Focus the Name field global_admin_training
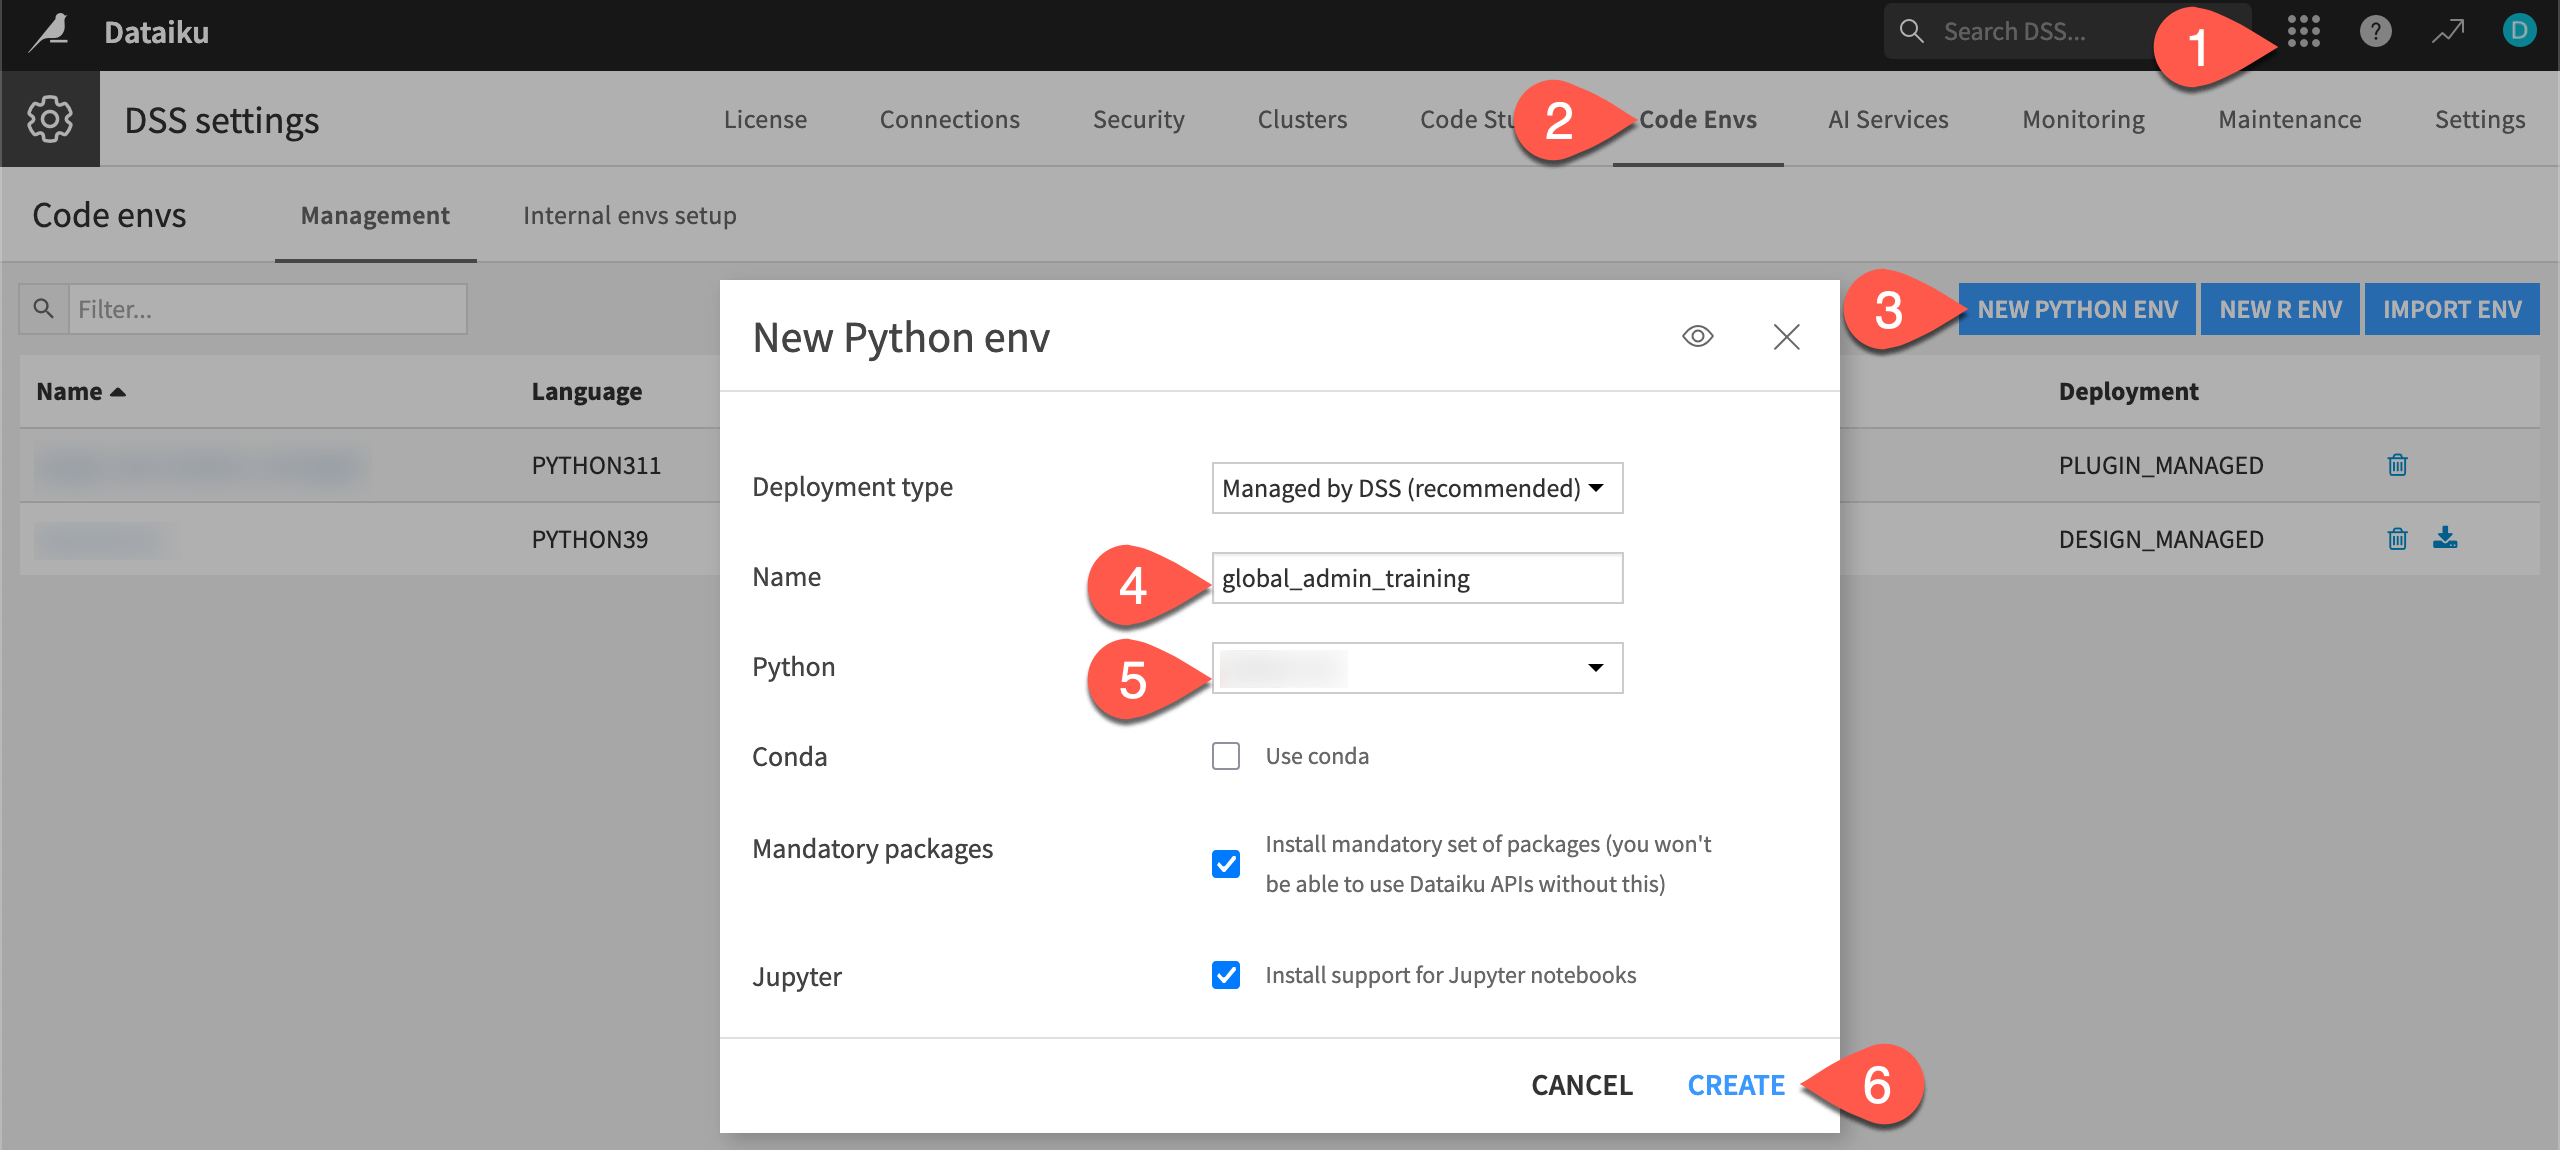The image size is (2560, 1150). [x=1417, y=578]
